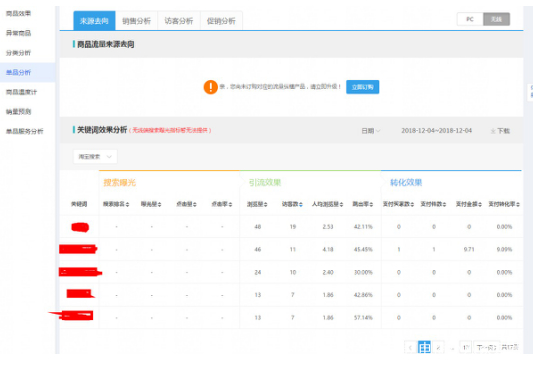Click the 立即订购 button
The width and height of the screenshot is (533, 366).
[x=363, y=87]
